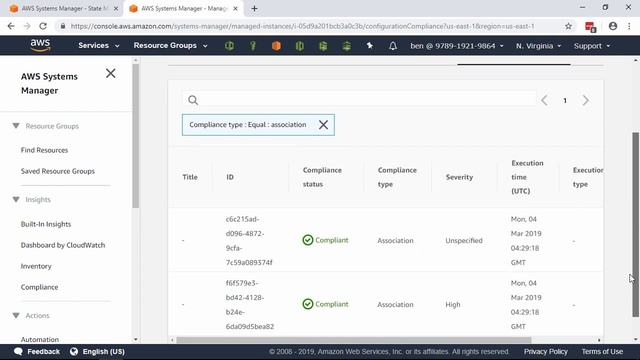
Task: Go to next page of results
Action: 586,100
